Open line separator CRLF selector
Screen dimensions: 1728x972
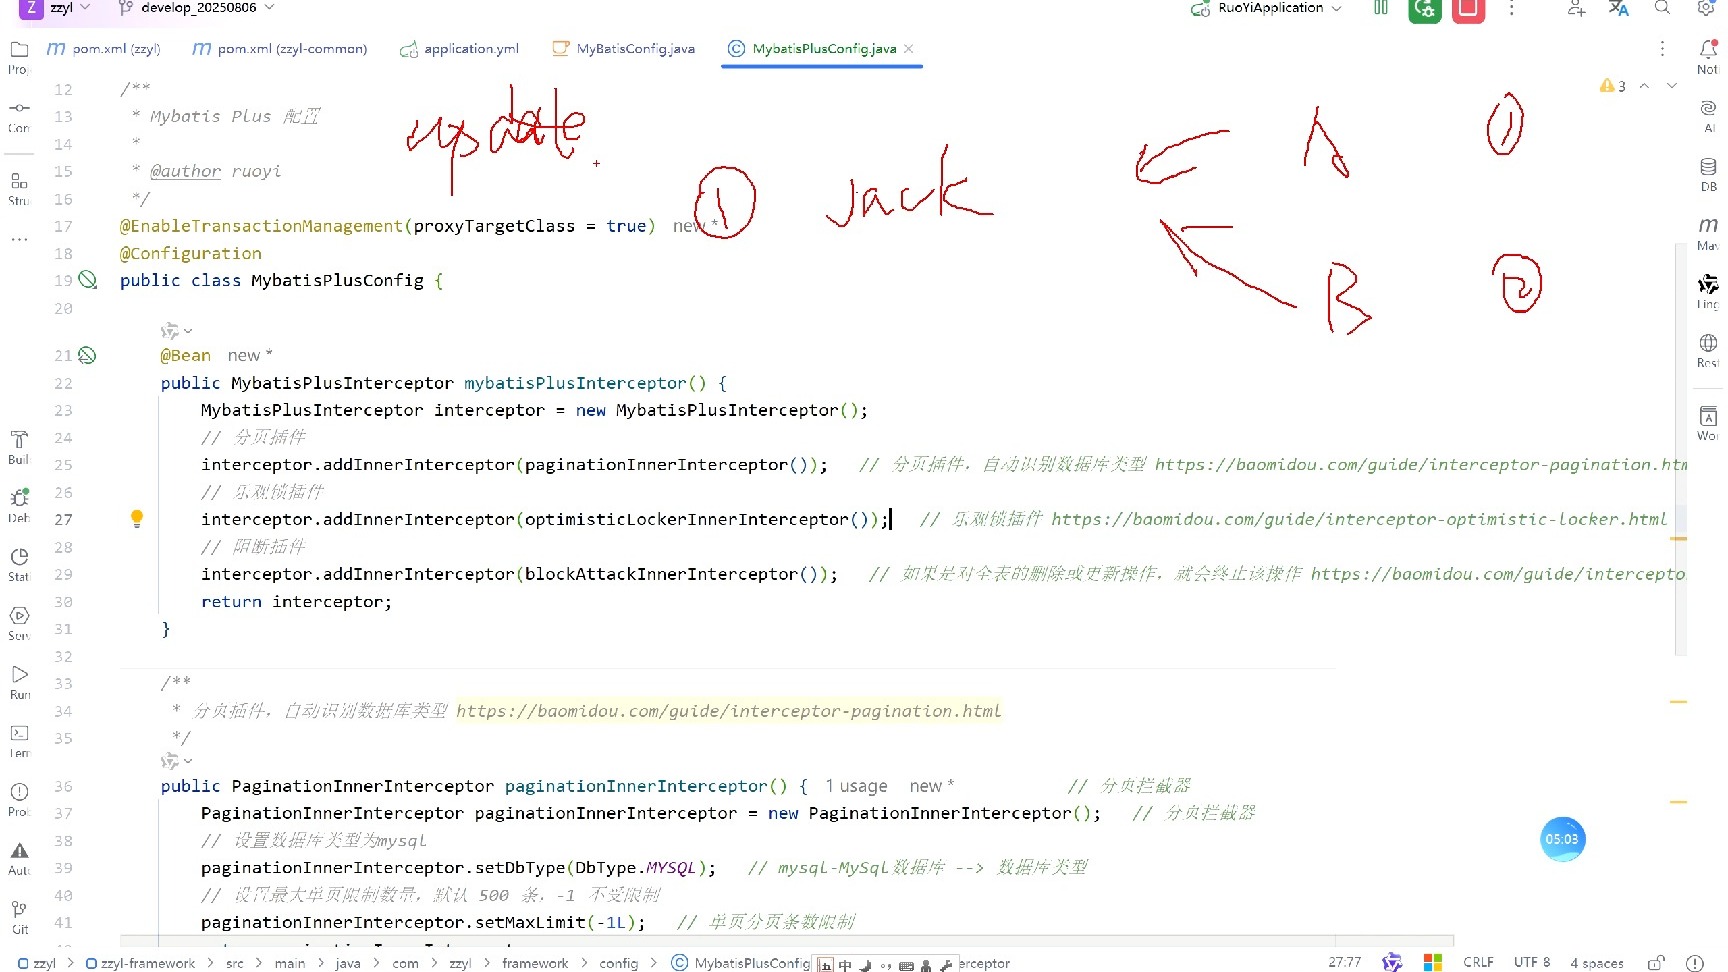pyautogui.click(x=1478, y=962)
